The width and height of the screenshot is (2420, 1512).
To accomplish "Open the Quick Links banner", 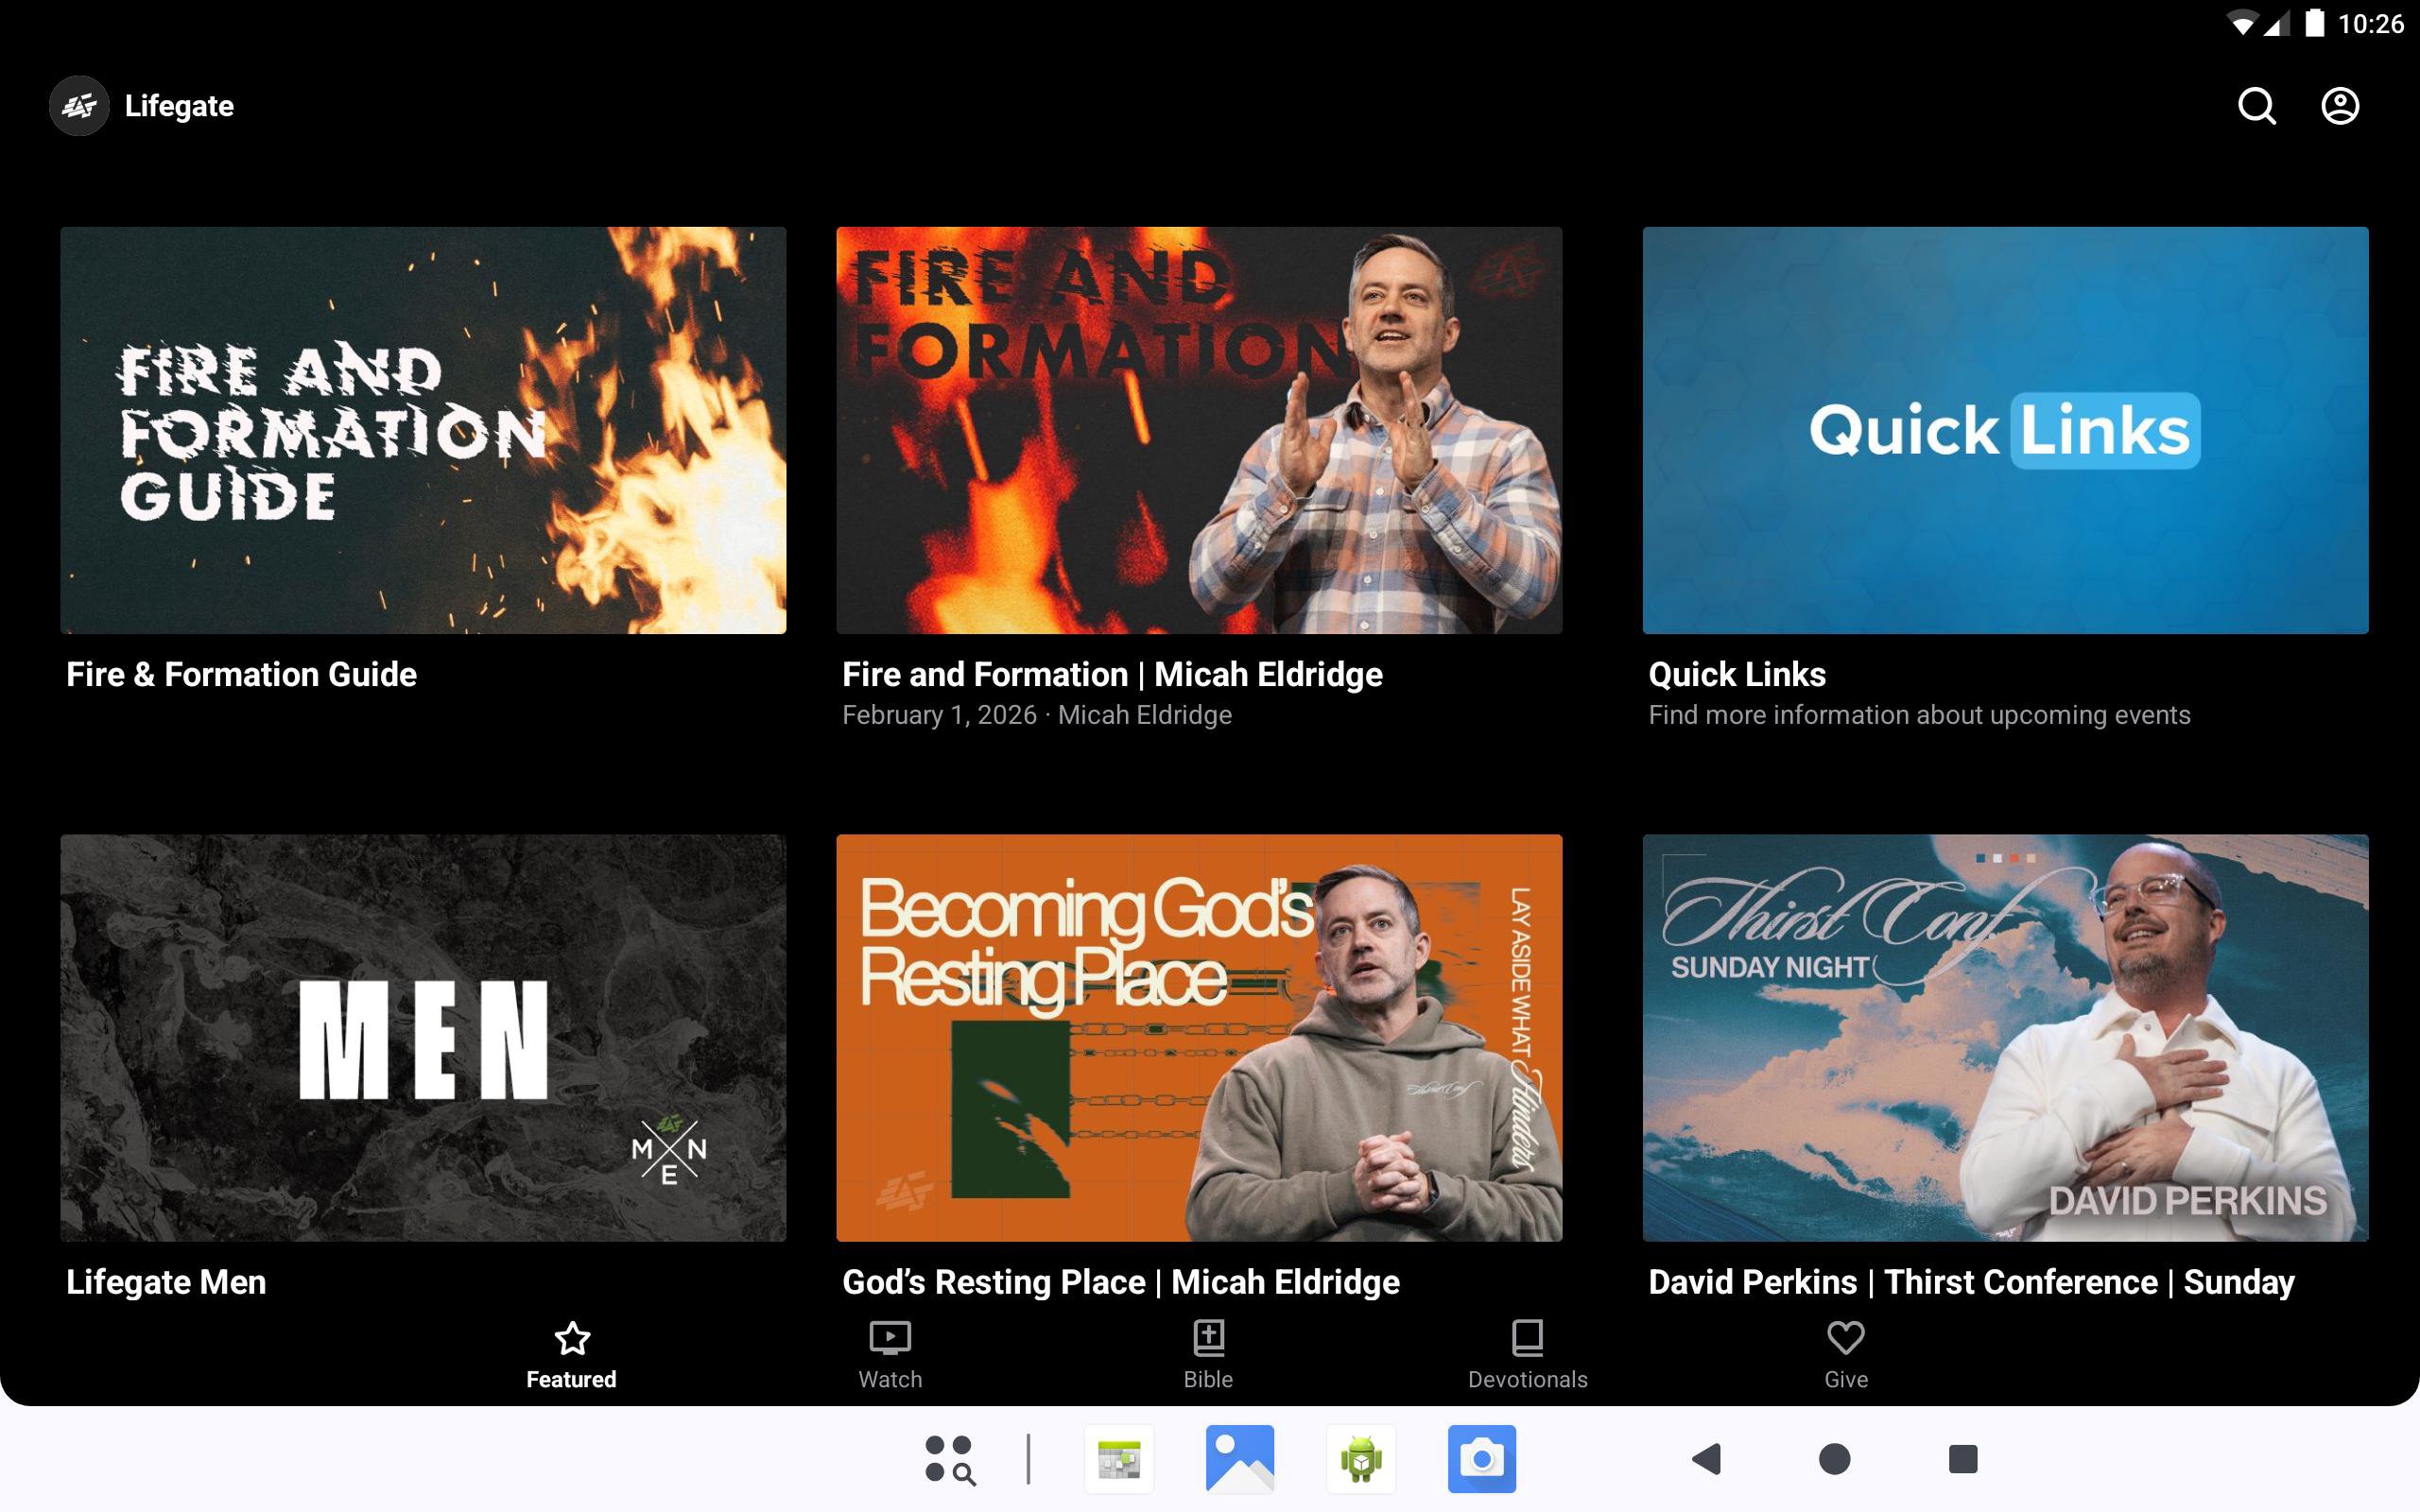I will click(2005, 430).
